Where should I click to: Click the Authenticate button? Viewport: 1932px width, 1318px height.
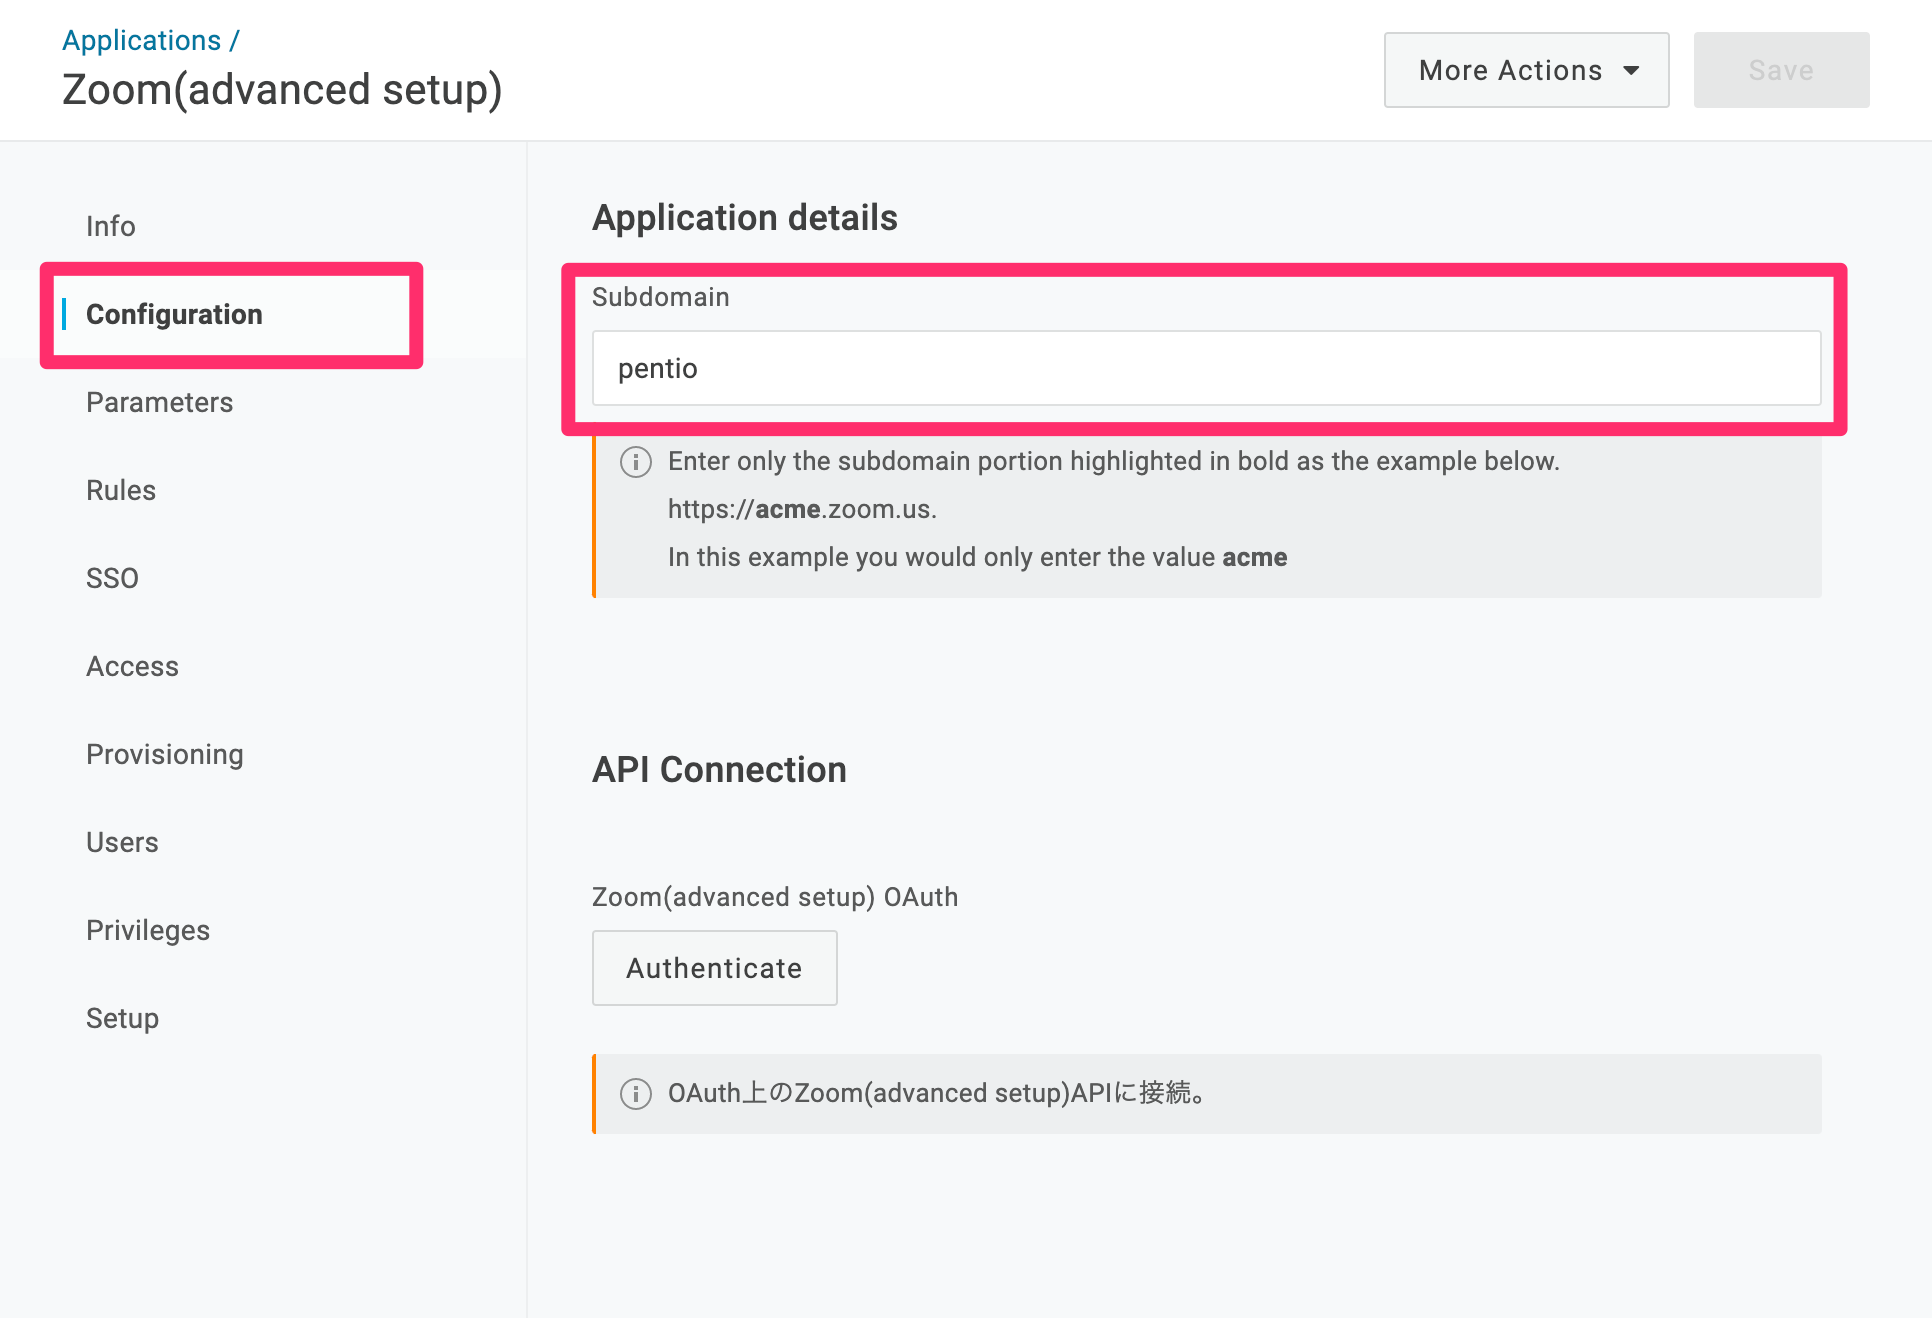[x=714, y=968]
